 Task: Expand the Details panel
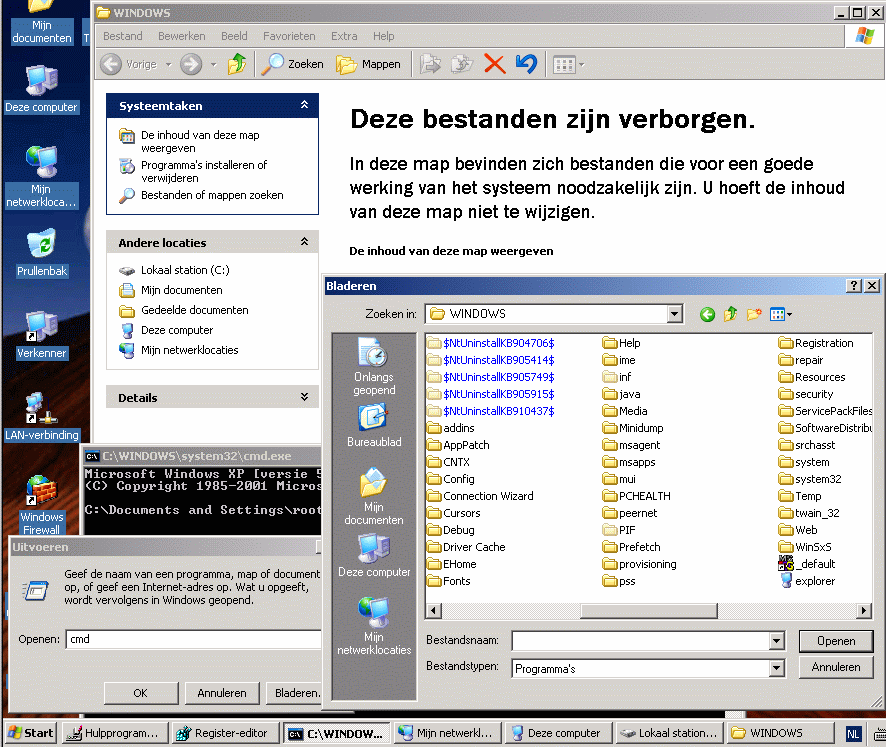point(304,397)
